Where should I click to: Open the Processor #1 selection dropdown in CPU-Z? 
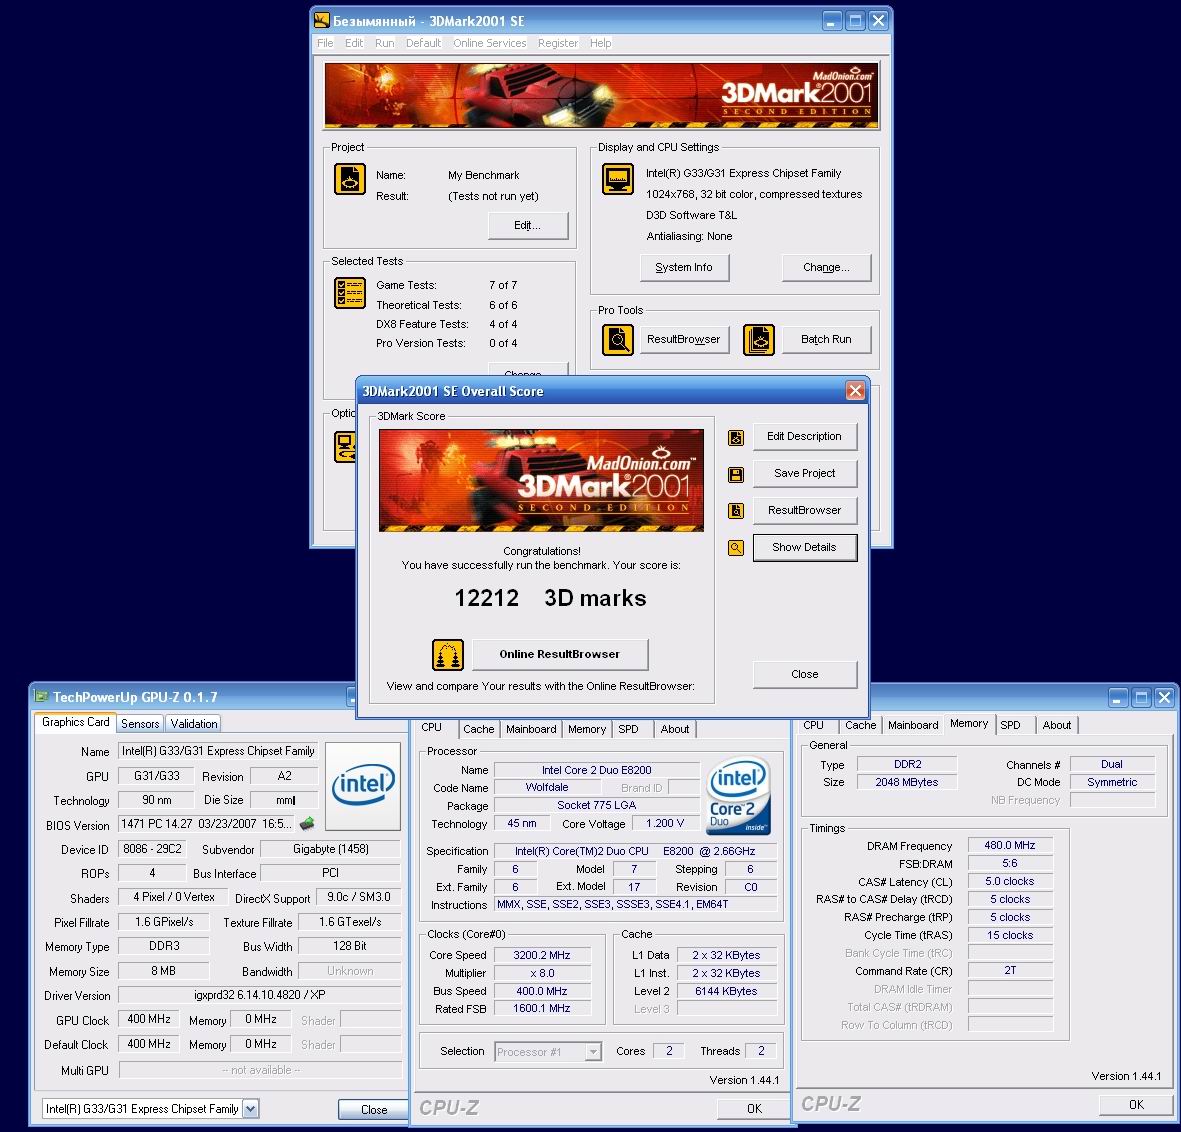594,1051
